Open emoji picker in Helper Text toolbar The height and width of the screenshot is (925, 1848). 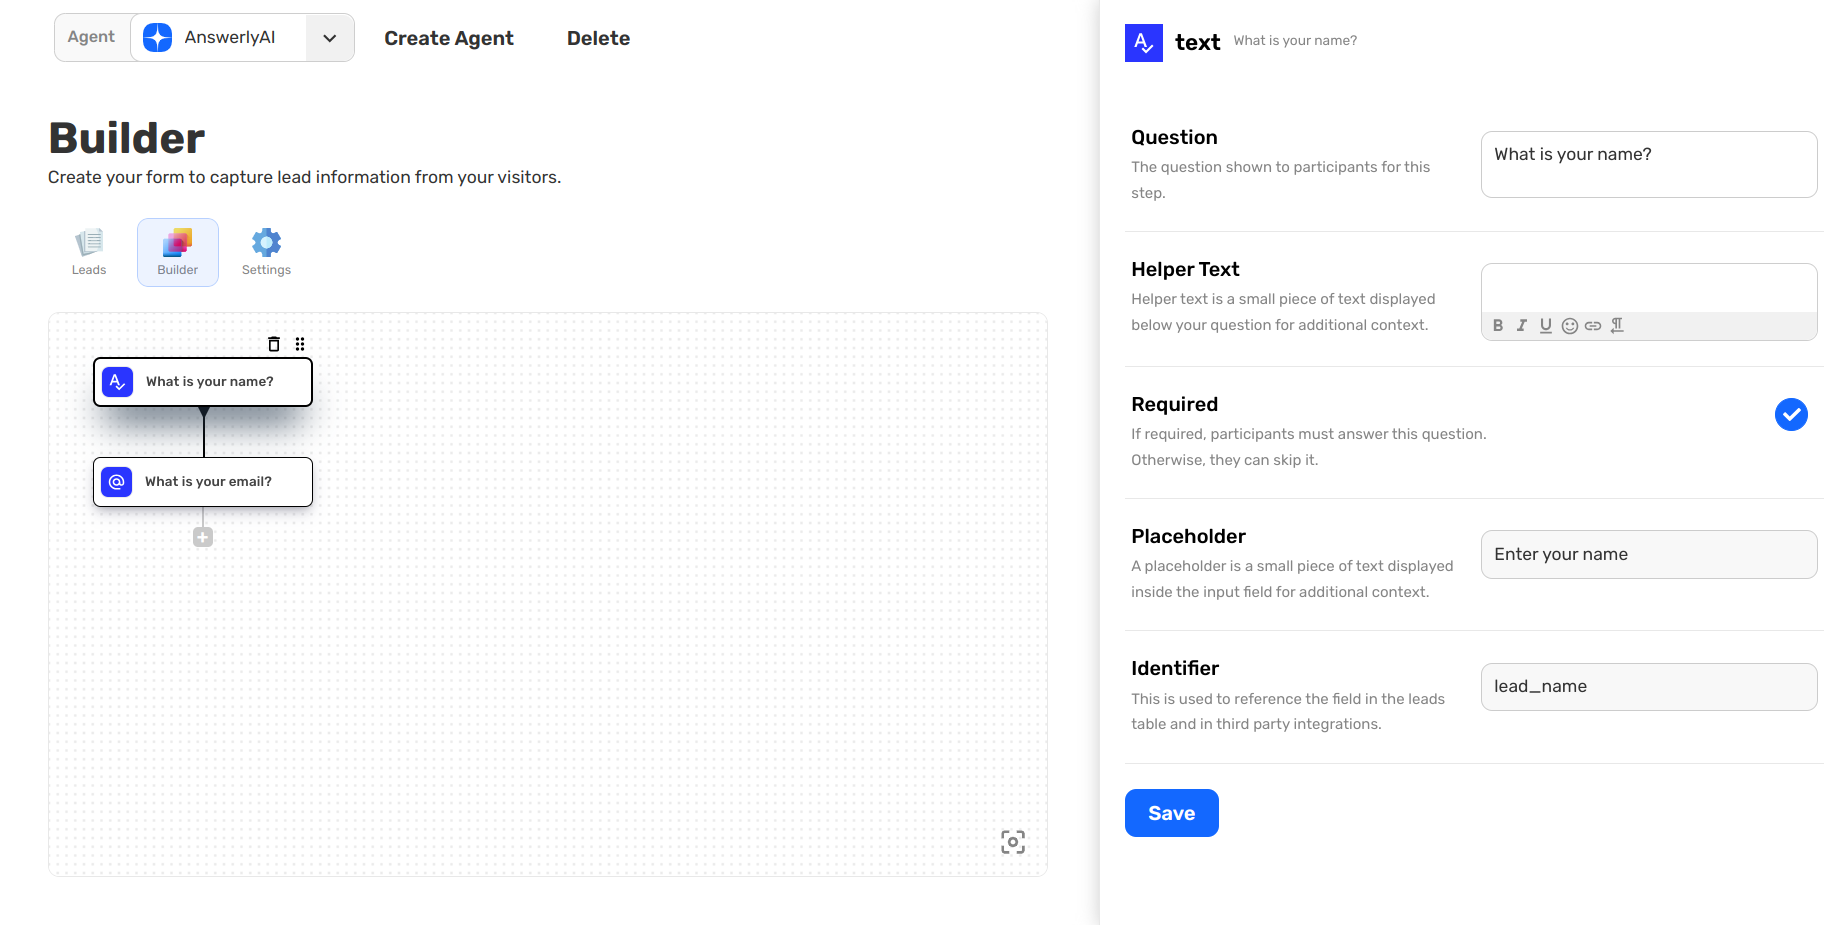point(1569,326)
